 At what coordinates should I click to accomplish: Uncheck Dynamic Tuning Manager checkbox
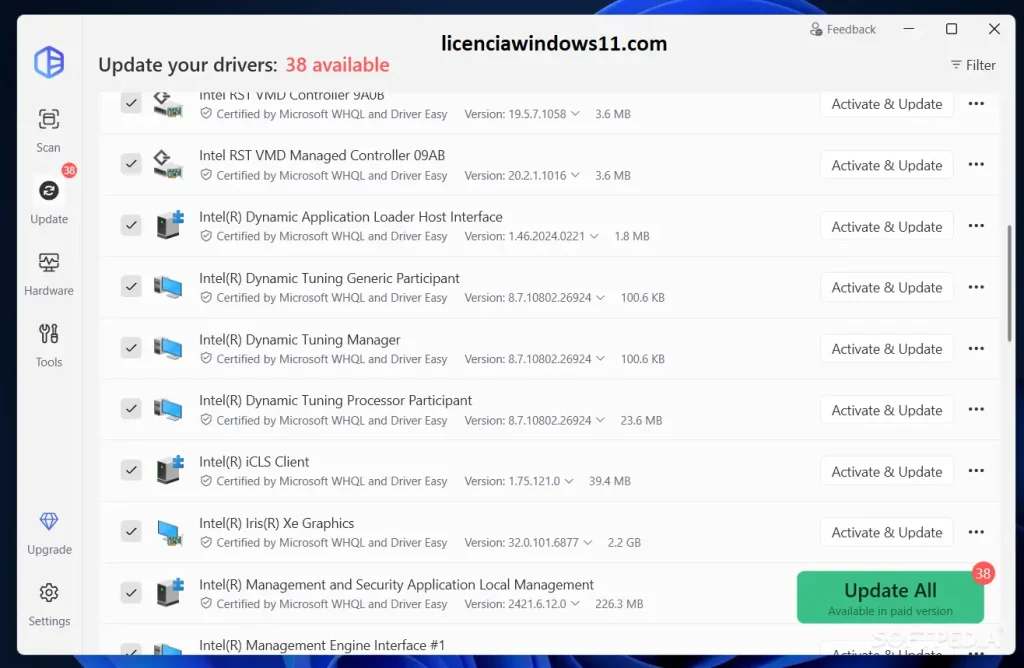[131, 347]
